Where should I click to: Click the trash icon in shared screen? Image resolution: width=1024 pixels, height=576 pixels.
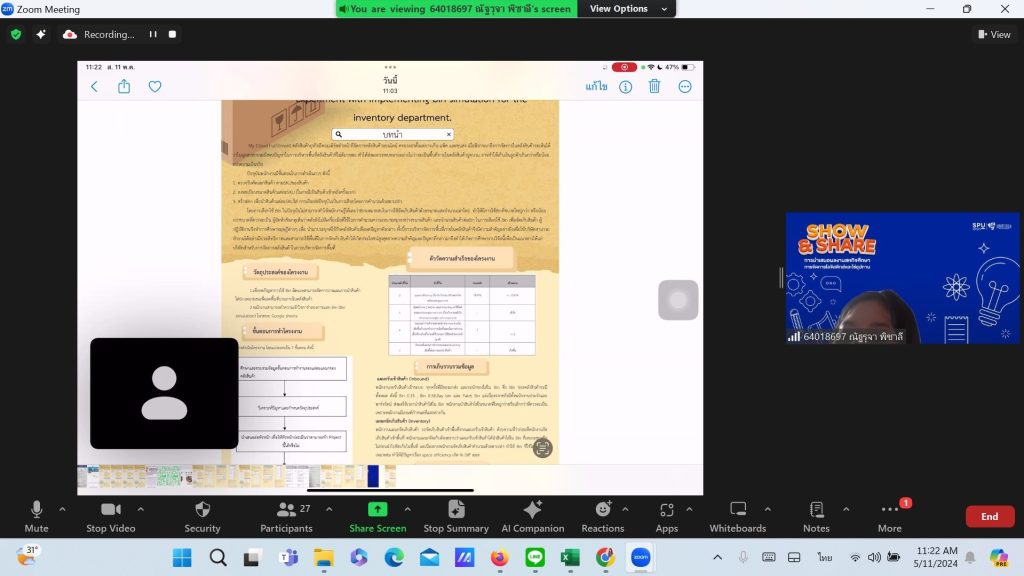pyautogui.click(x=654, y=86)
